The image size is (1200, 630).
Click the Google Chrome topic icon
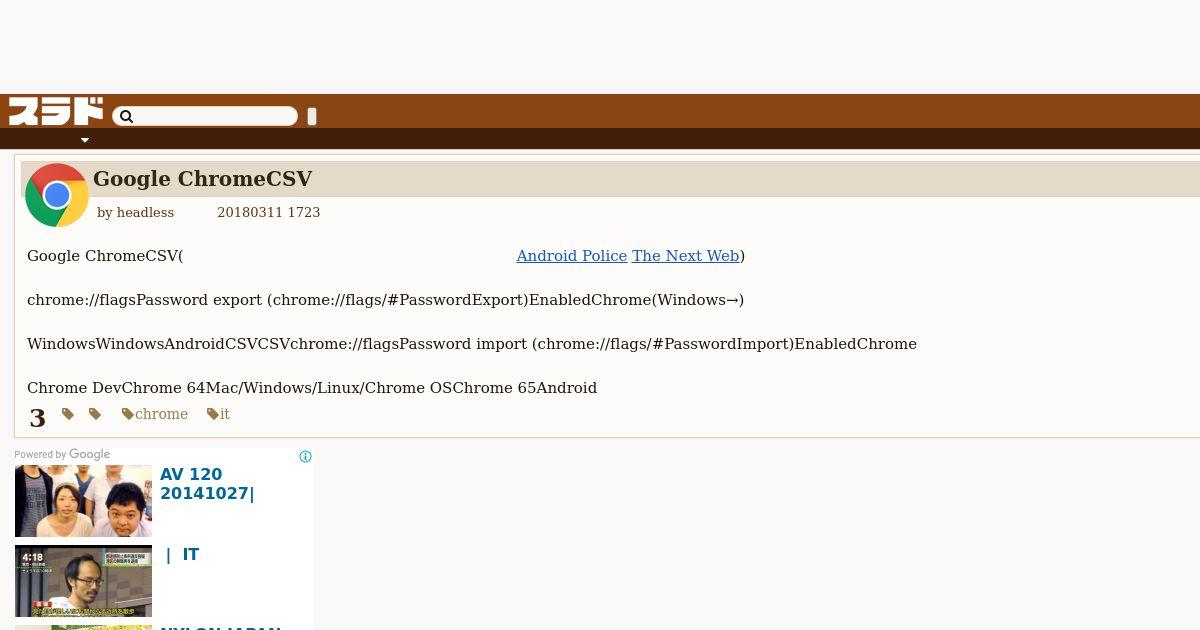pyautogui.click(x=57, y=195)
